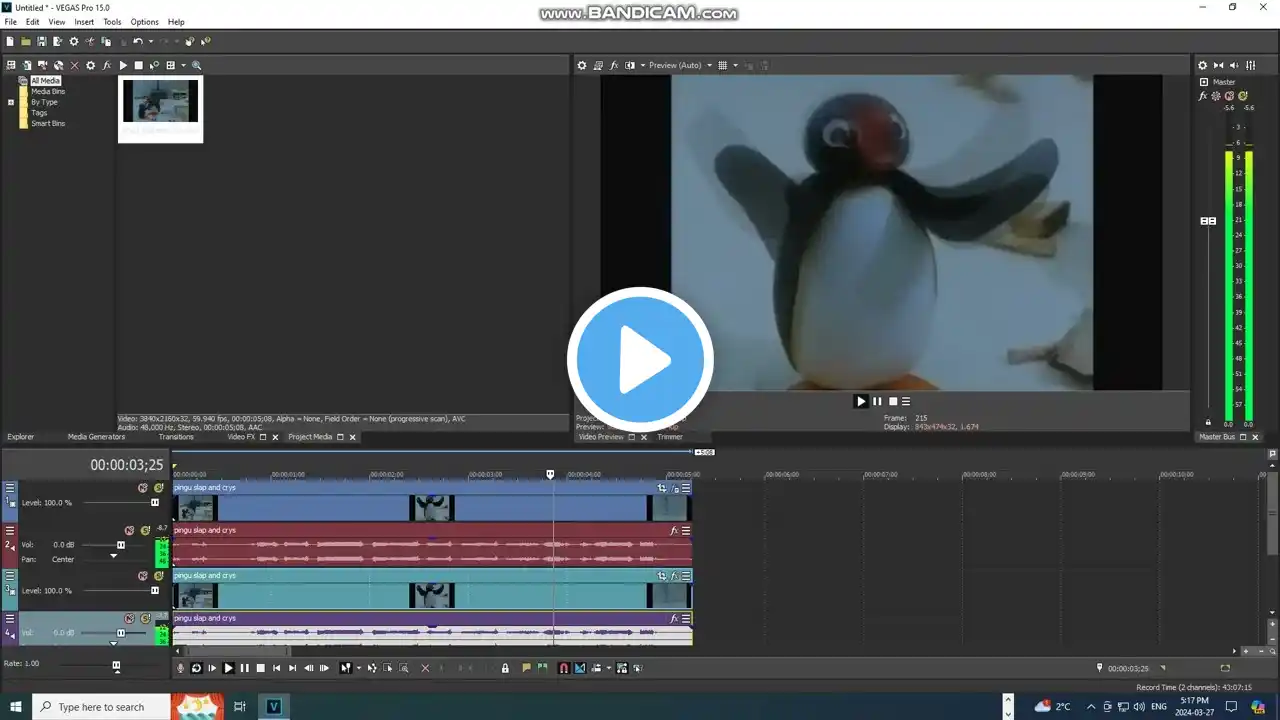Open Video Output FX in preview toolbar

click(614, 65)
